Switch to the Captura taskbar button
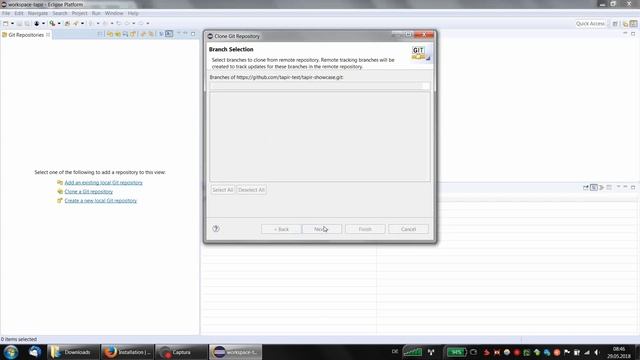This screenshot has width=640, height=360. (x=181, y=352)
